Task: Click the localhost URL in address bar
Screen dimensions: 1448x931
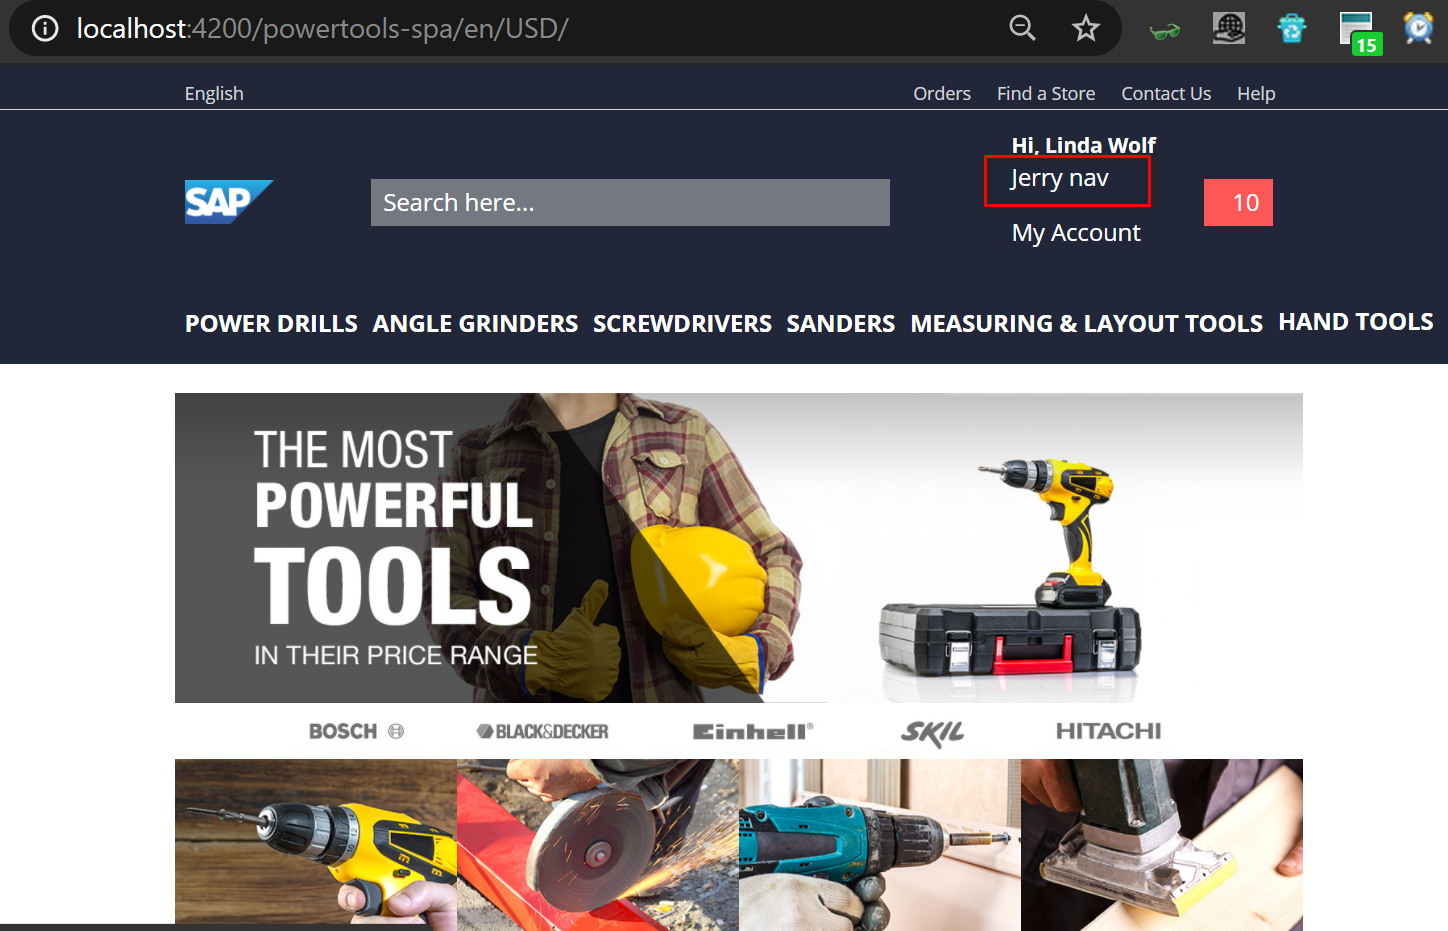Action: point(322,28)
